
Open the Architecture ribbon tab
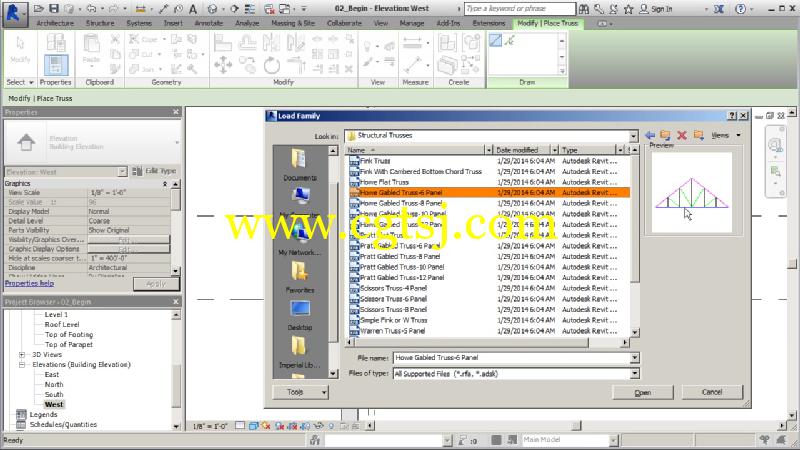click(55, 23)
